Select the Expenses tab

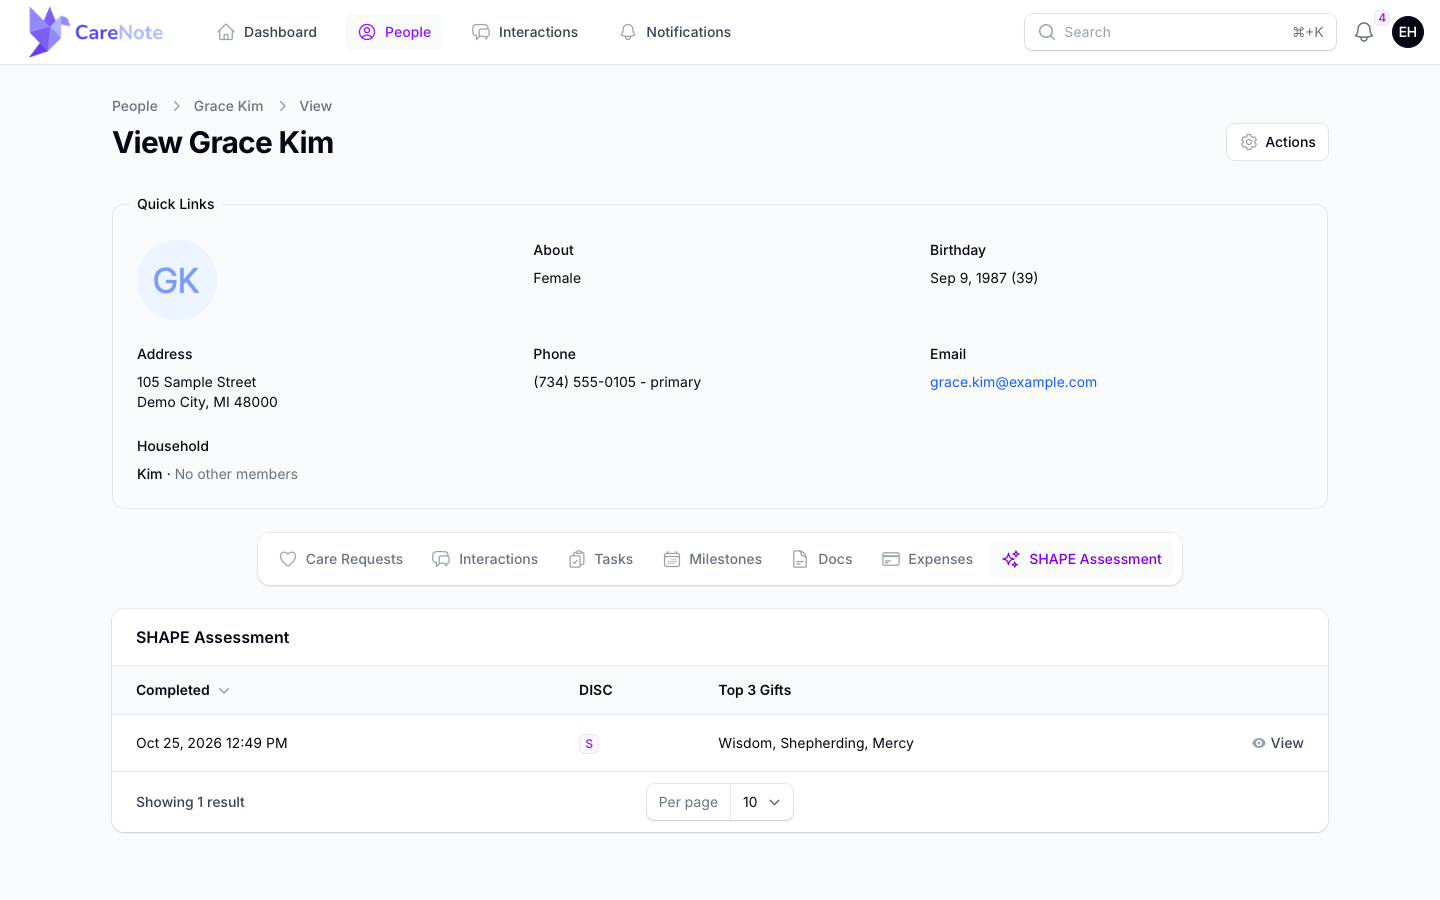tap(927, 559)
